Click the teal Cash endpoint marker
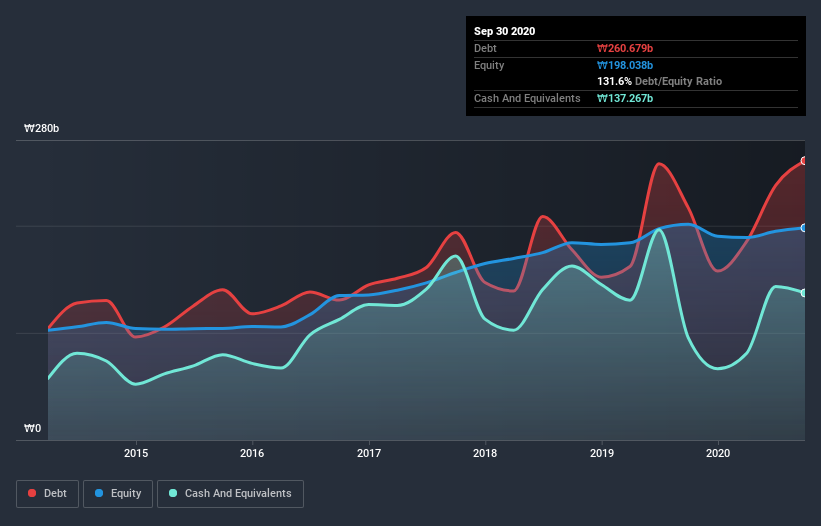Screen dimensions: 821x526 pos(804,293)
